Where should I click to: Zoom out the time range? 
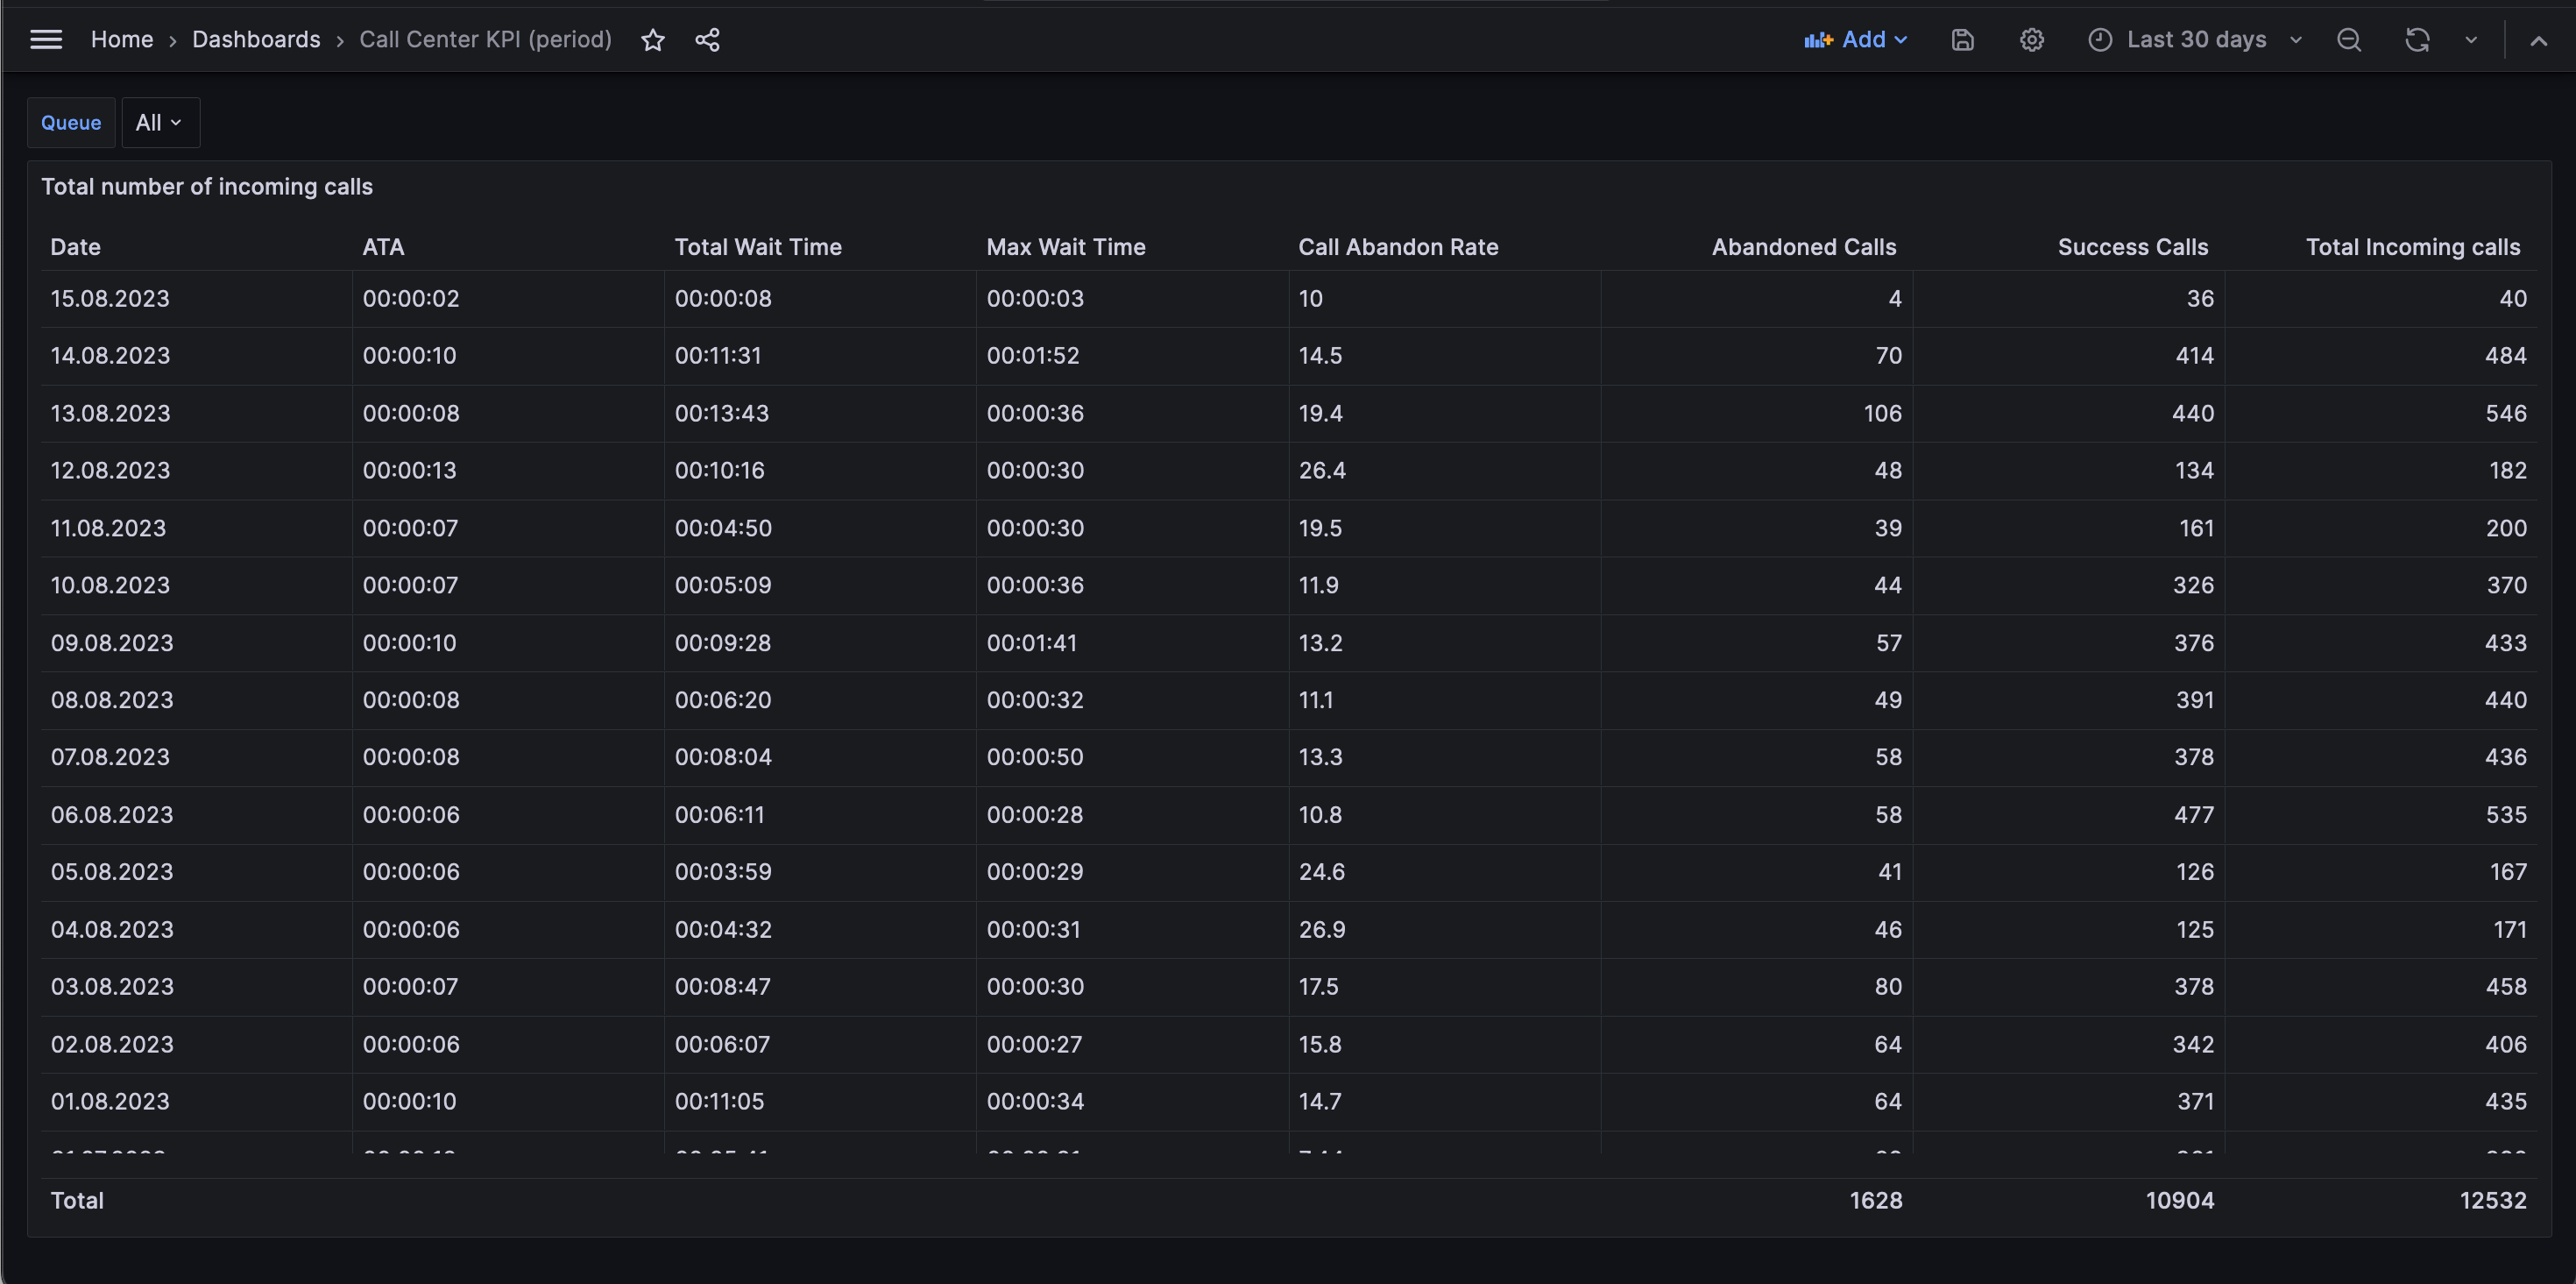coord(2349,40)
